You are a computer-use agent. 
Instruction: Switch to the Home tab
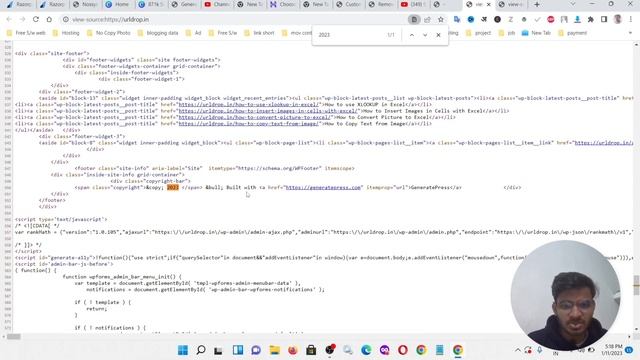click(118, 4)
